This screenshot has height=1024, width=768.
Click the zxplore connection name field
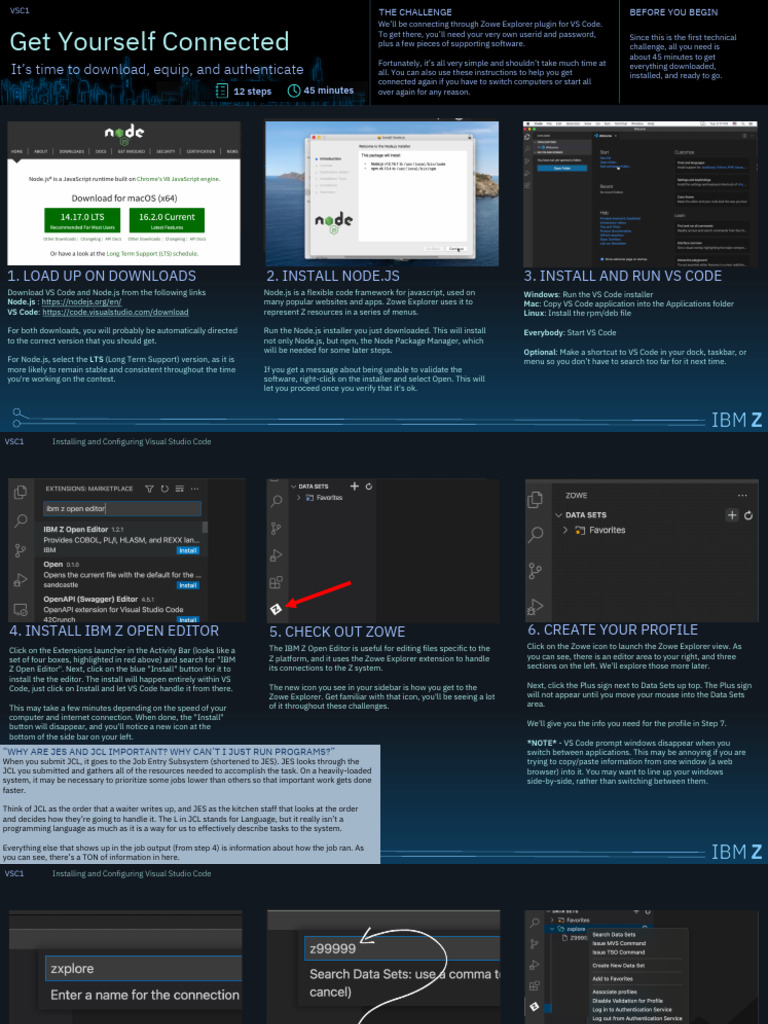(x=144, y=968)
